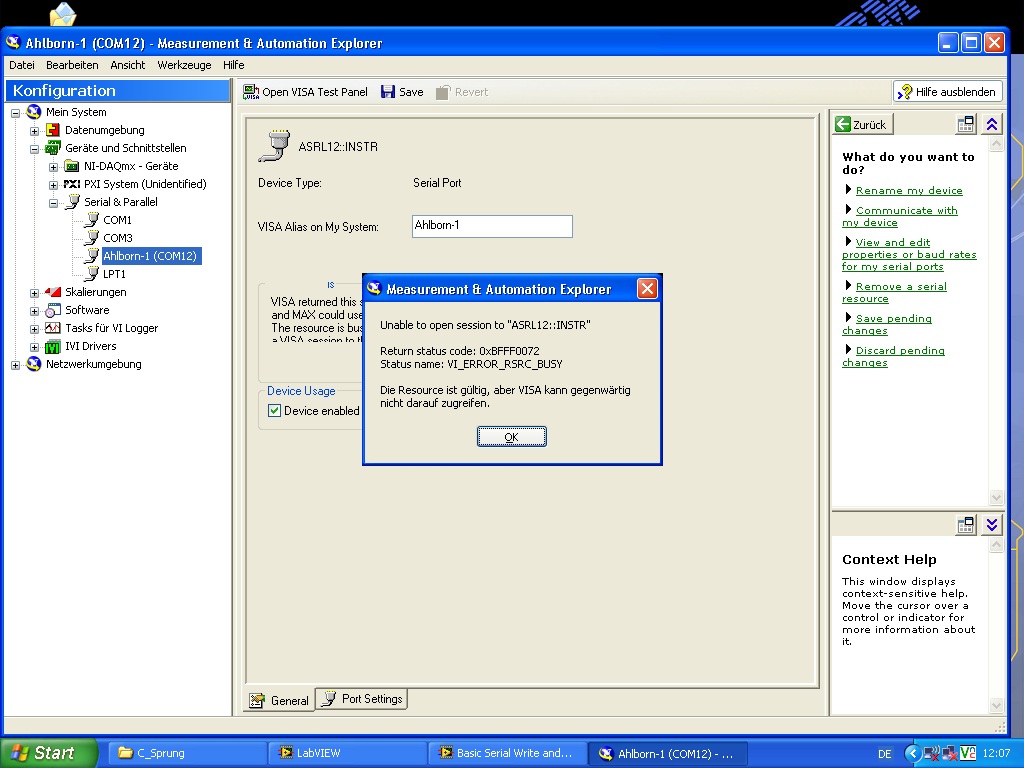Click the COM3 port icon
The height and width of the screenshot is (768, 1024).
[x=92, y=238]
